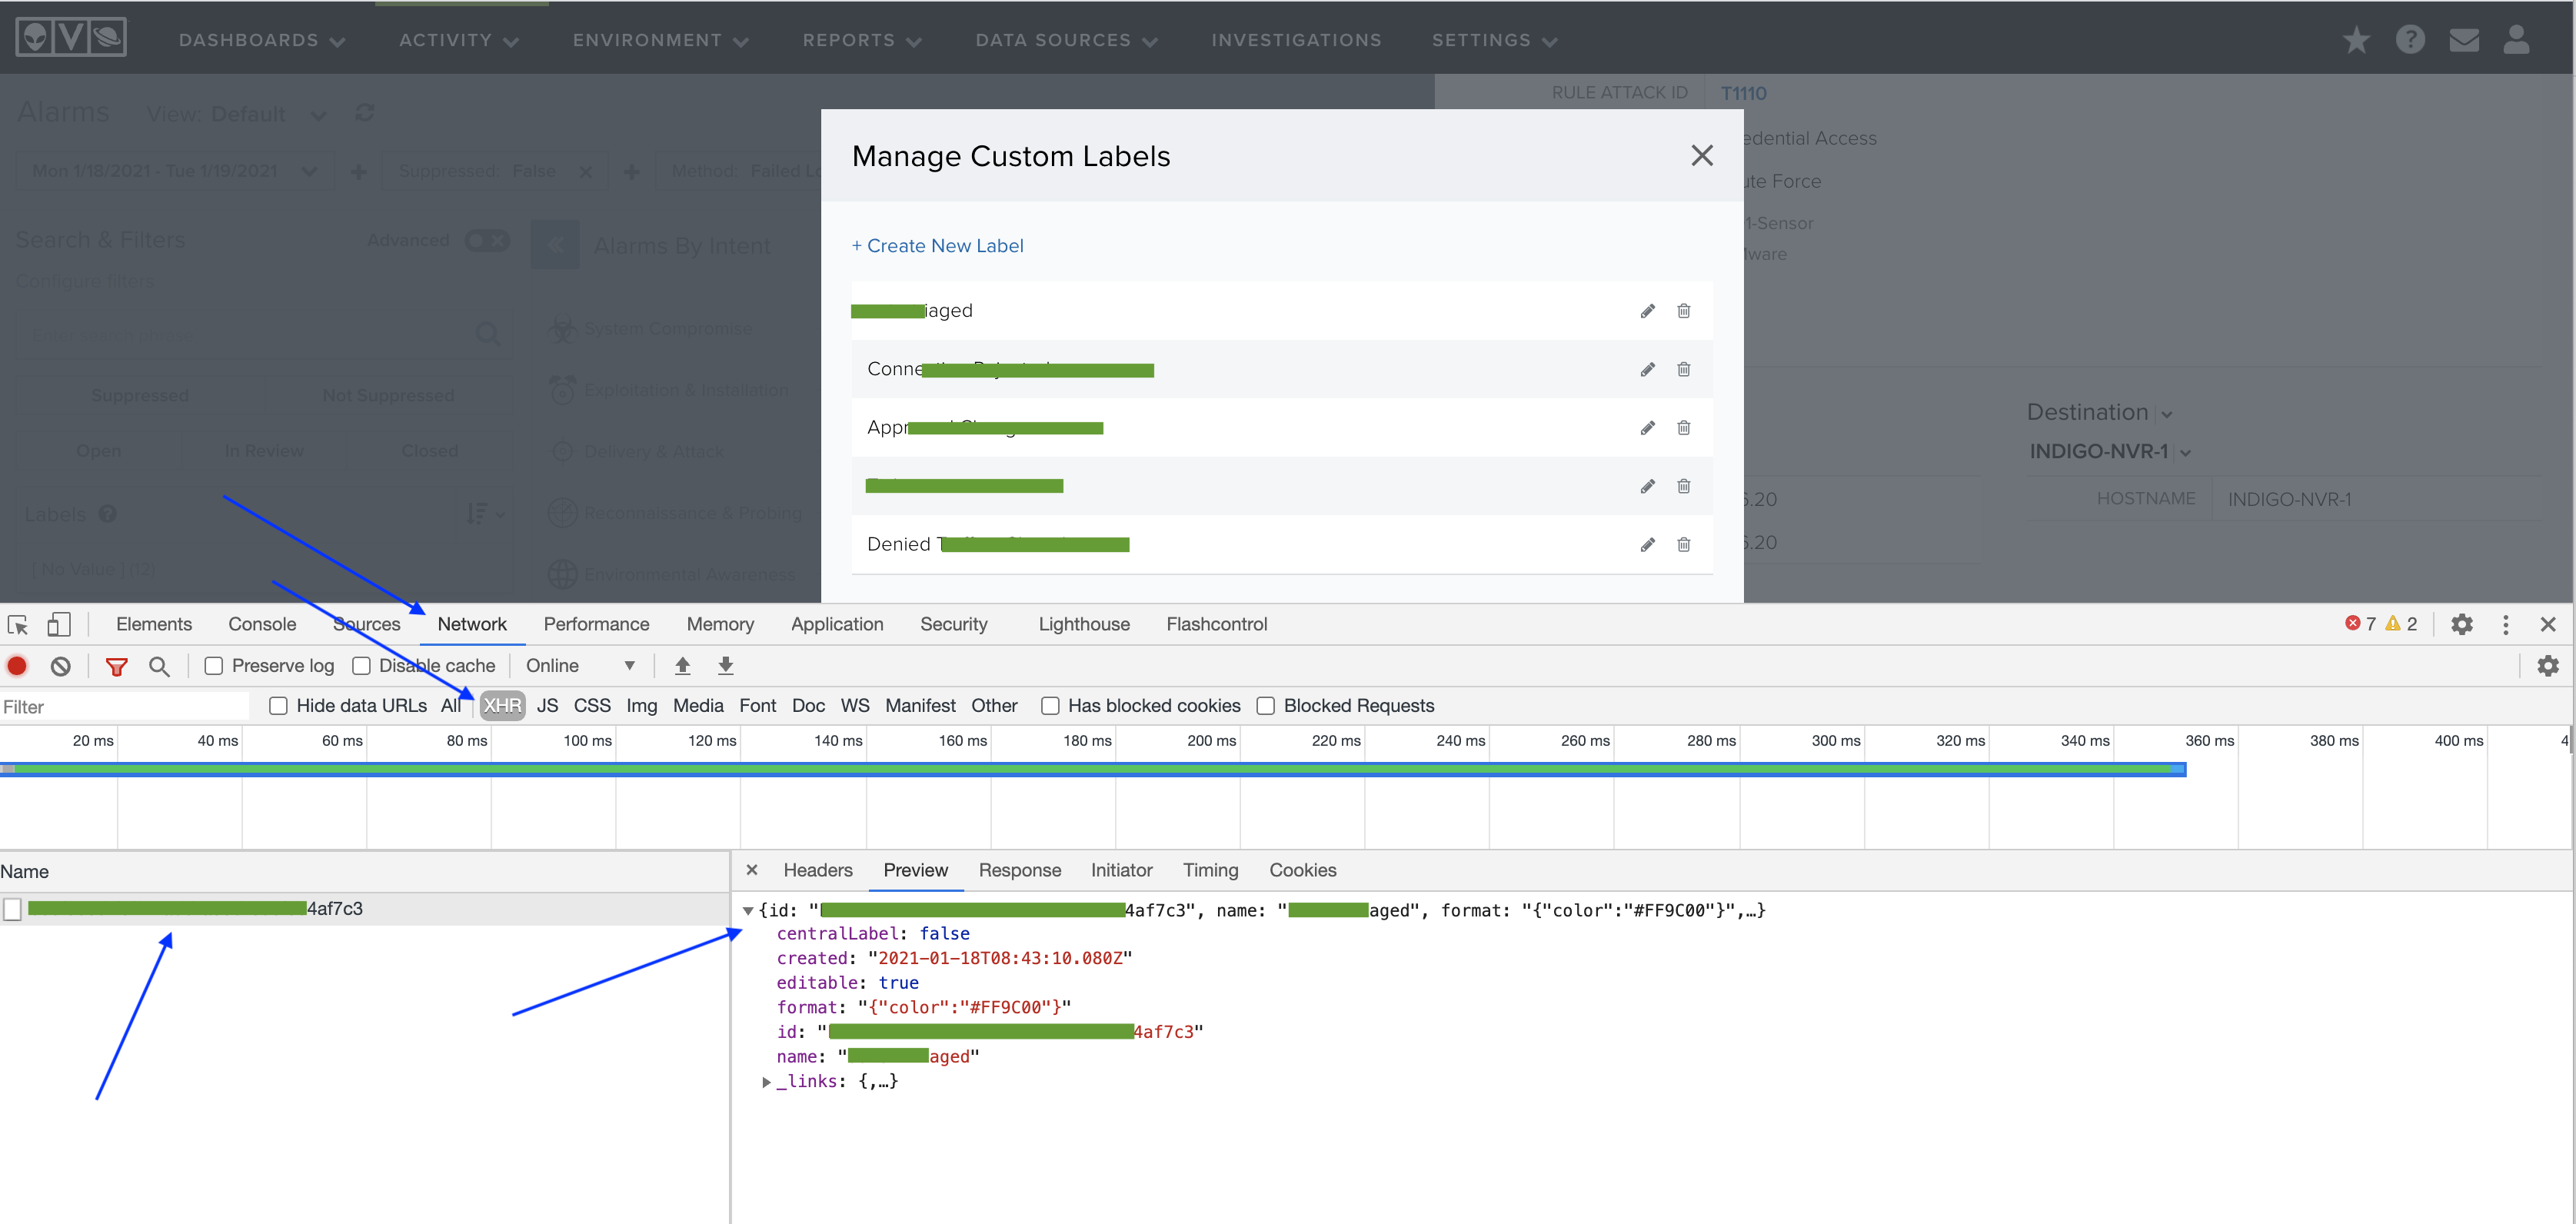Open the Dashboards menu dropdown
The width and height of the screenshot is (2576, 1224).
pyautogui.click(x=261, y=41)
